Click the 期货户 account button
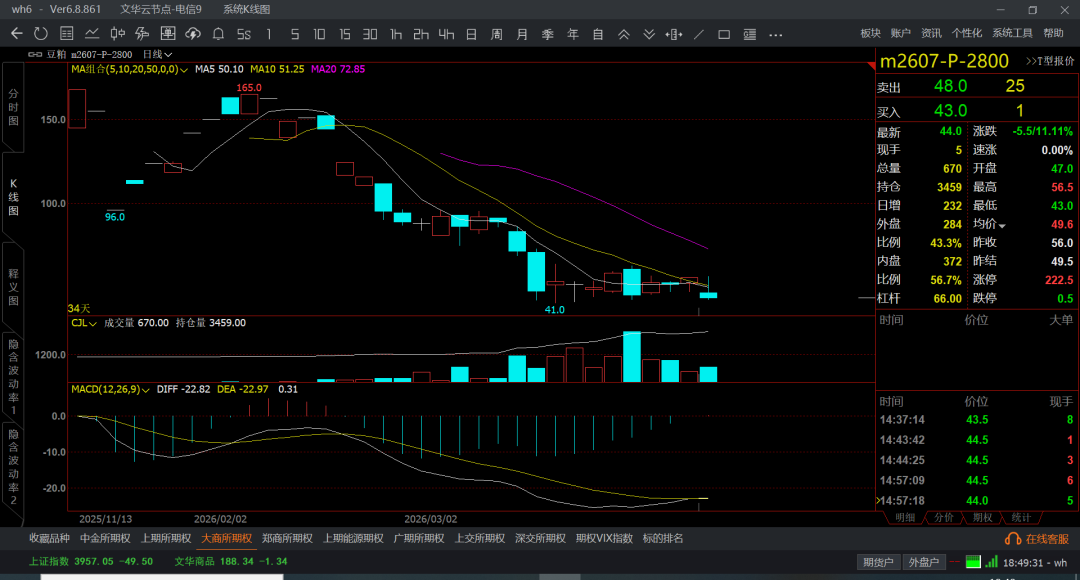 coord(878,562)
